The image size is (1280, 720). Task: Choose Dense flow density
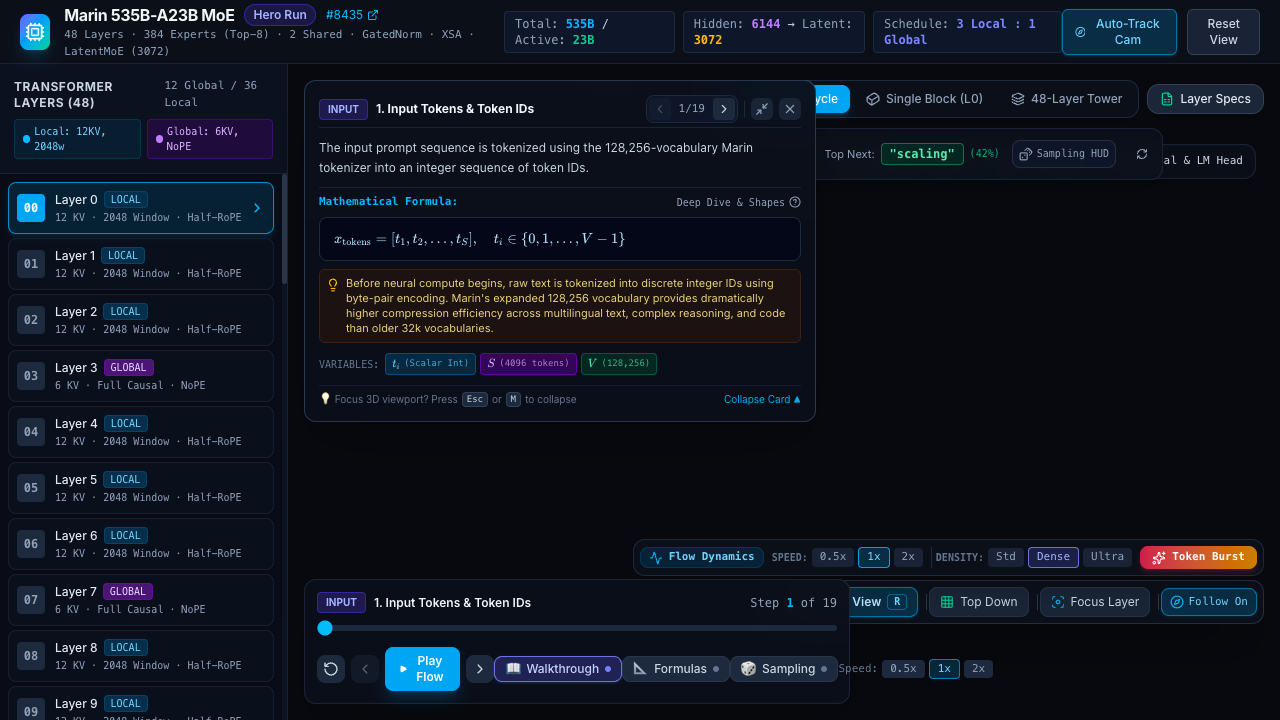coord(1053,557)
